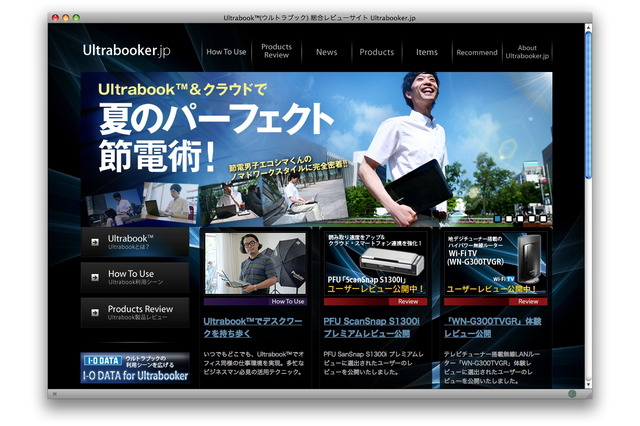Open the sidebar Ultrabook™ button
Viewport: 640px width, 426px height.
135,242
